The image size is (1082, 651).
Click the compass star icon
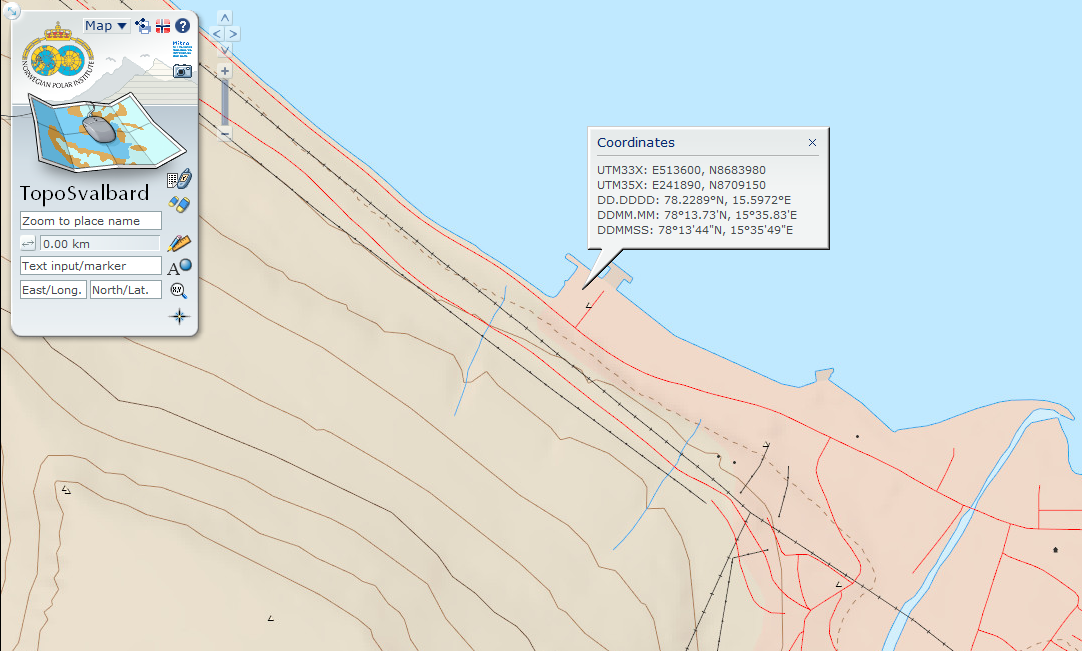pyautogui.click(x=179, y=317)
